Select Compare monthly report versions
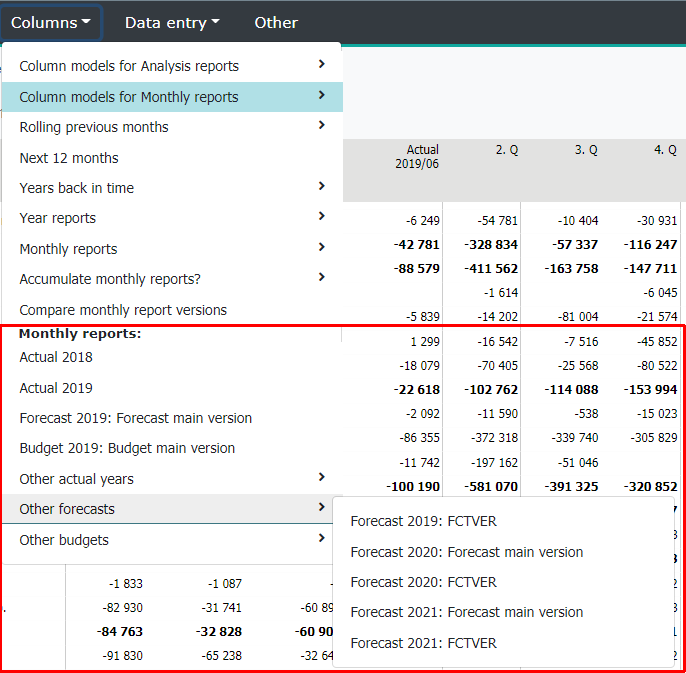Viewport: 686px width, 673px height. coord(172,310)
